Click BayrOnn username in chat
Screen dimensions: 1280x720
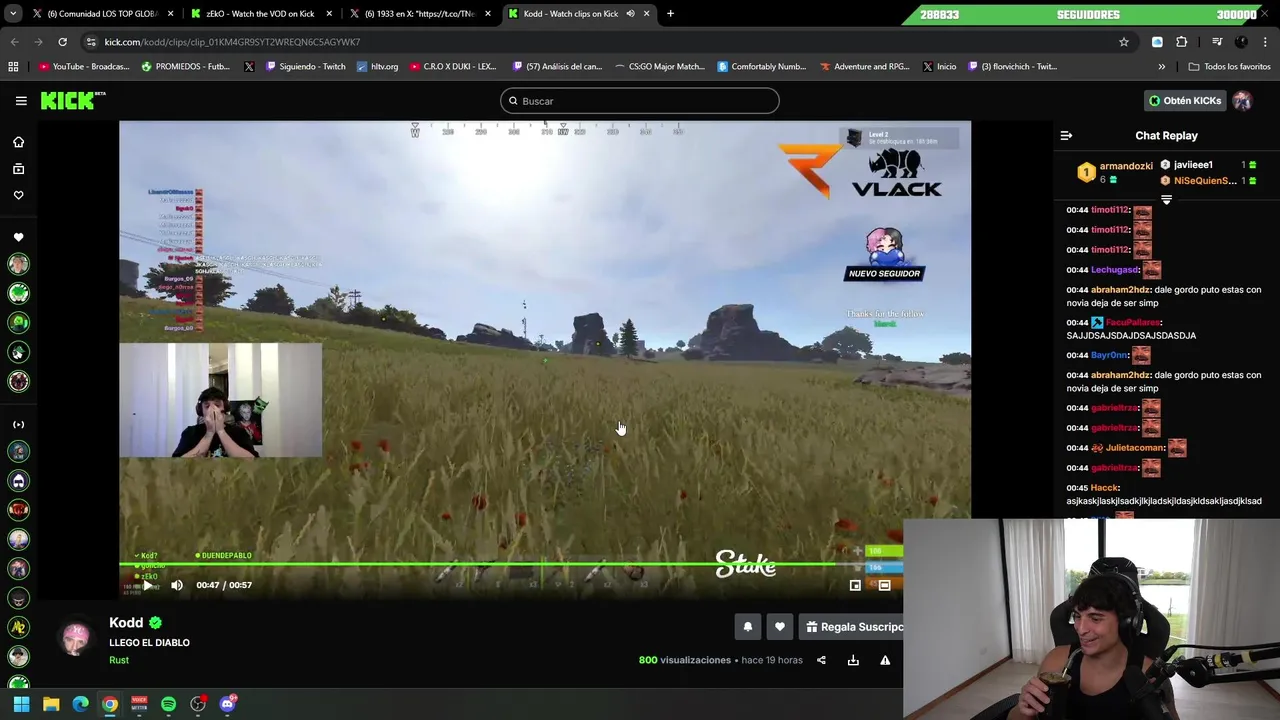tap(1109, 355)
